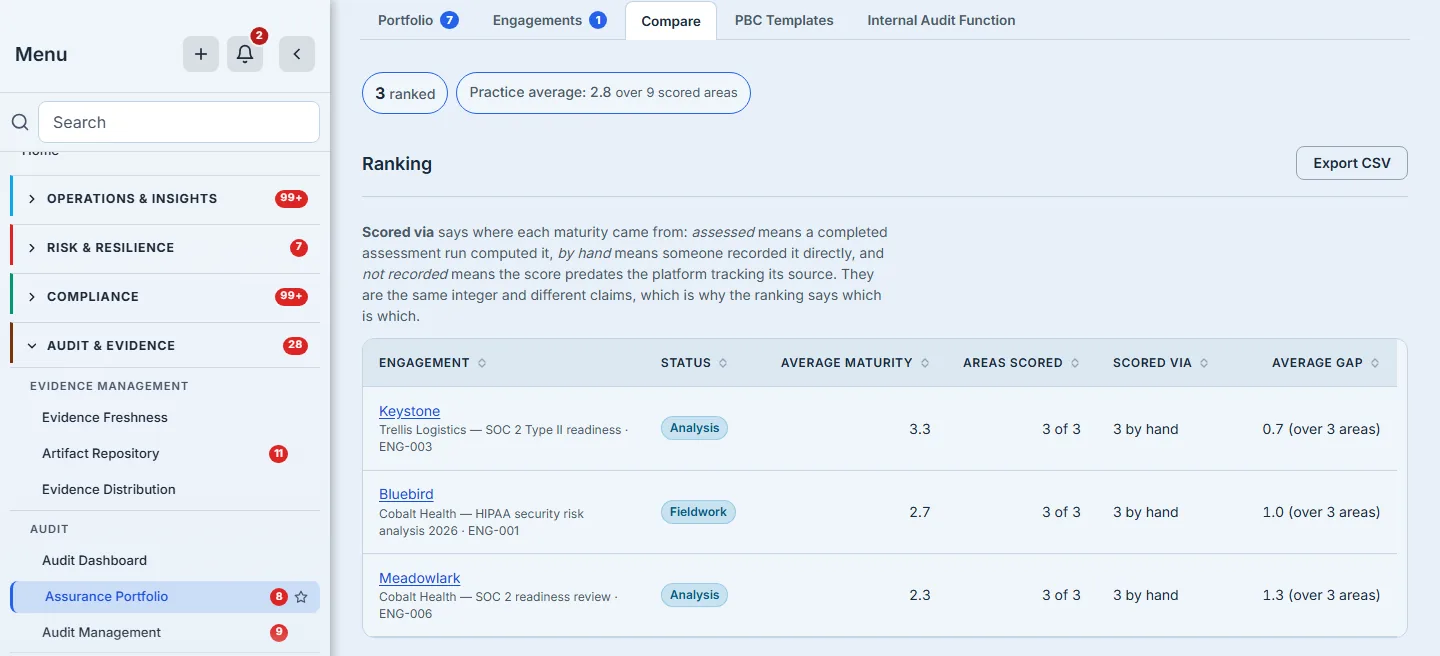The width and height of the screenshot is (1440, 656).
Task: Click Trellis Logistics SOC 2 Type II description
Action: click(x=504, y=438)
